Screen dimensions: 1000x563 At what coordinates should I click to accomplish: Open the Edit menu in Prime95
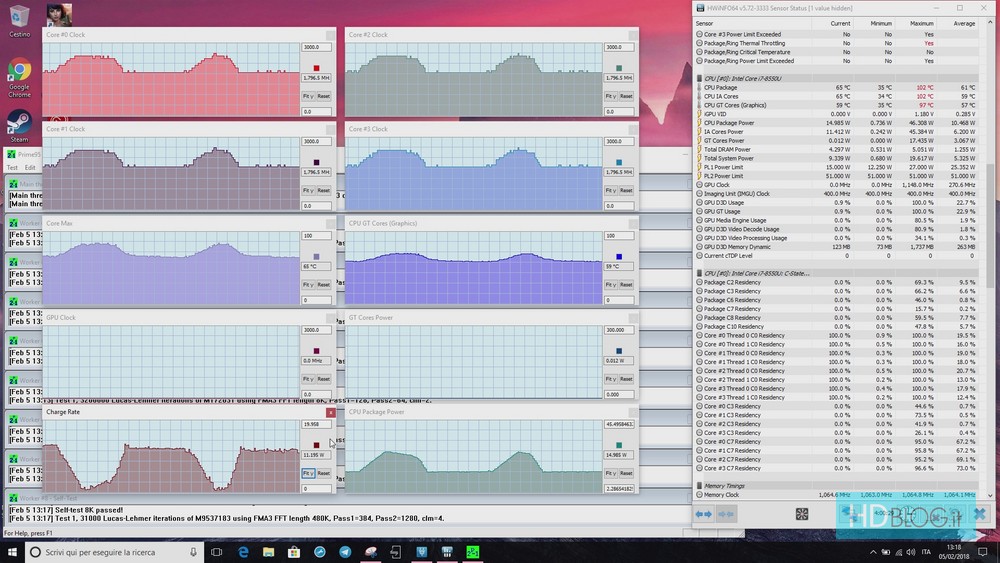pos(30,168)
